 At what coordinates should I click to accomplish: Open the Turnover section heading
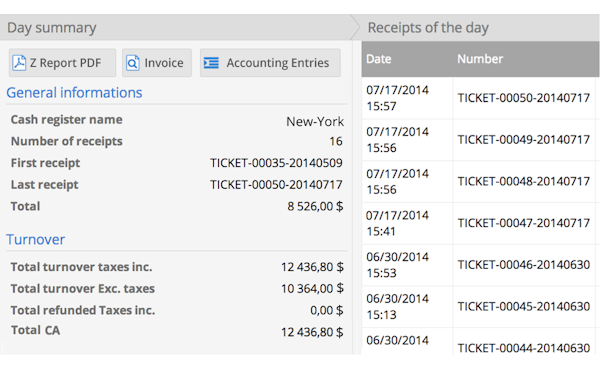pos(36,240)
